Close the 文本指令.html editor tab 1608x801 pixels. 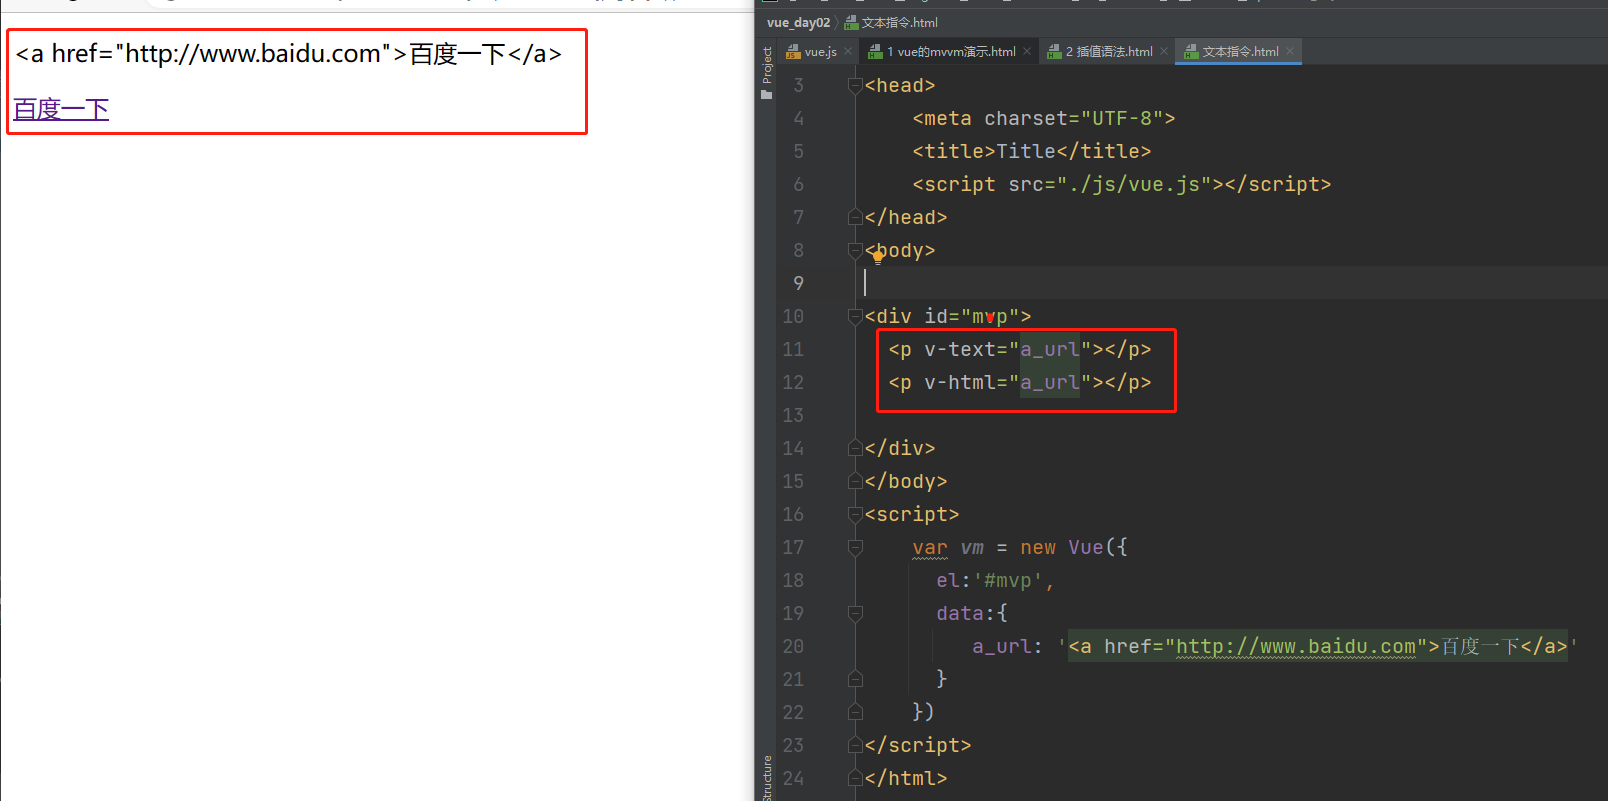pyautogui.click(x=1290, y=52)
